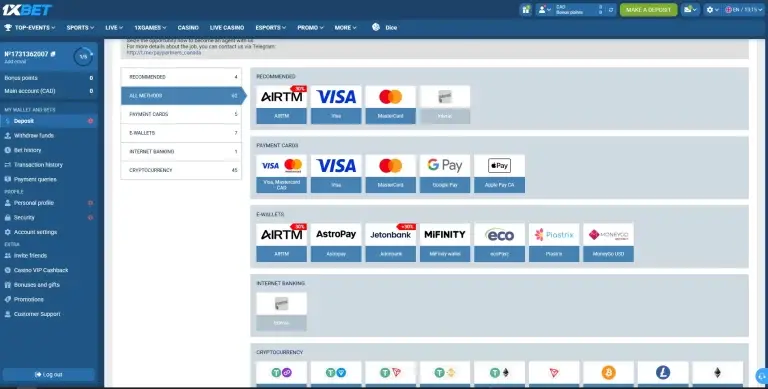Expand the Live menu
The image size is (768, 389).
[114, 28]
